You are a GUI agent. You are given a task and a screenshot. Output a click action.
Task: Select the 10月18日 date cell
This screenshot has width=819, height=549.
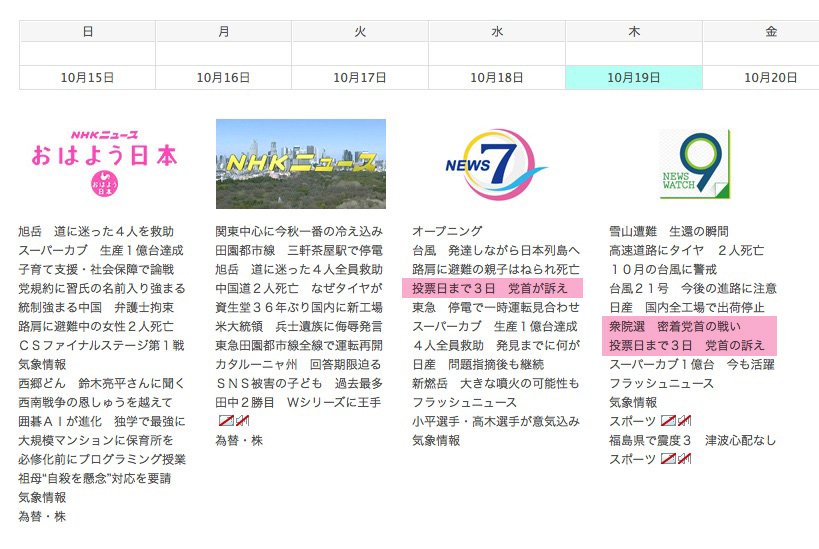point(497,78)
